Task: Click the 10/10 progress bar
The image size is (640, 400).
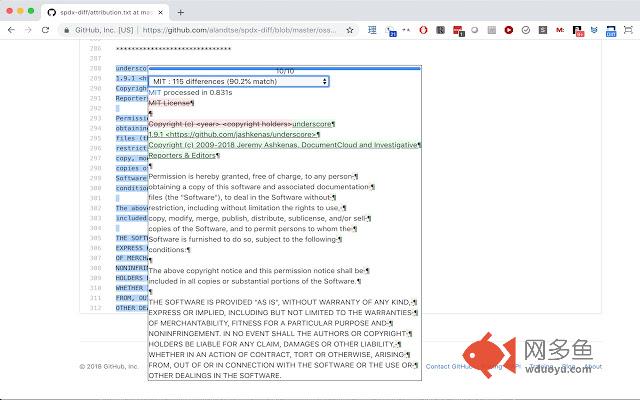Action: 284,70
